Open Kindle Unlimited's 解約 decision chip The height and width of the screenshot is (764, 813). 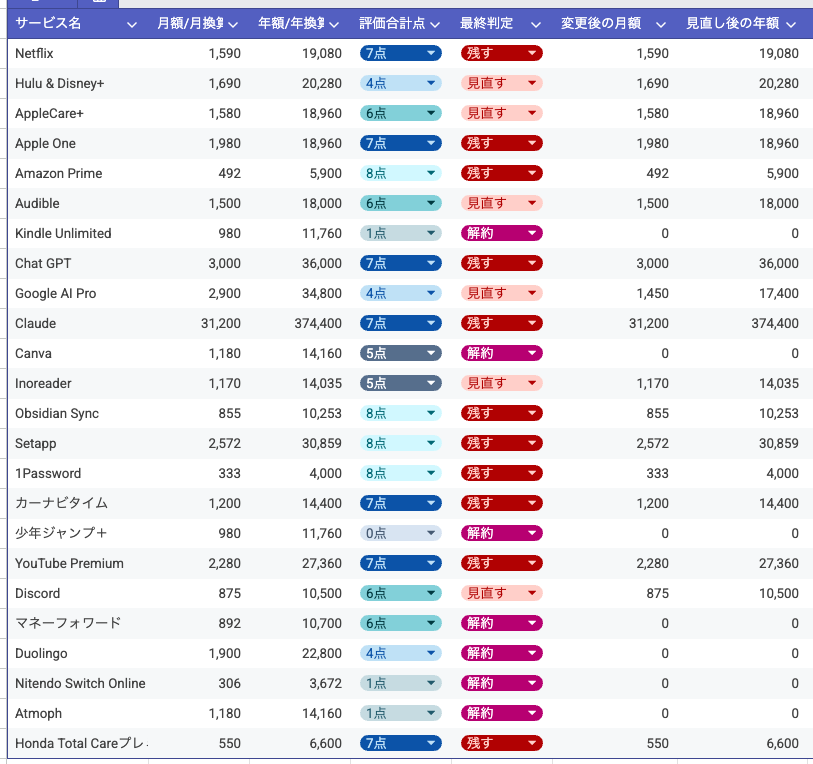coord(501,233)
